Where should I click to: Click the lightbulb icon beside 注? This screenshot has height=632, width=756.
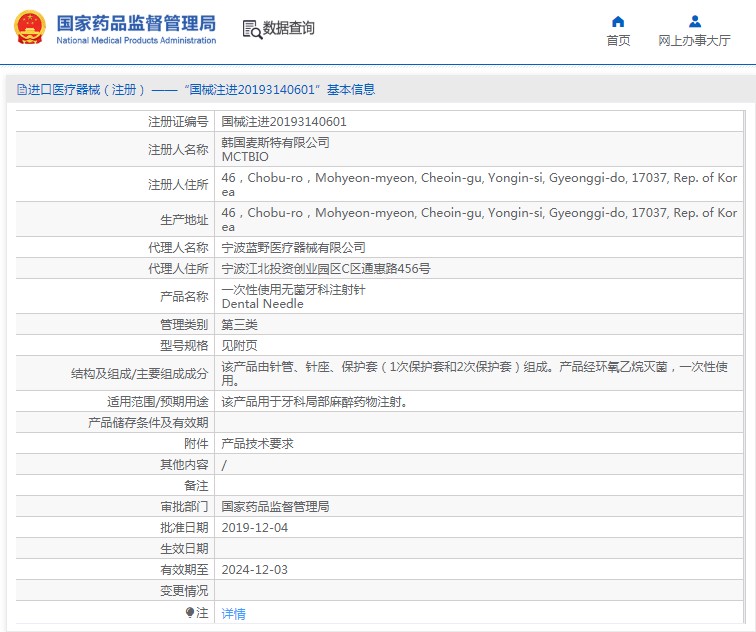coord(190,612)
